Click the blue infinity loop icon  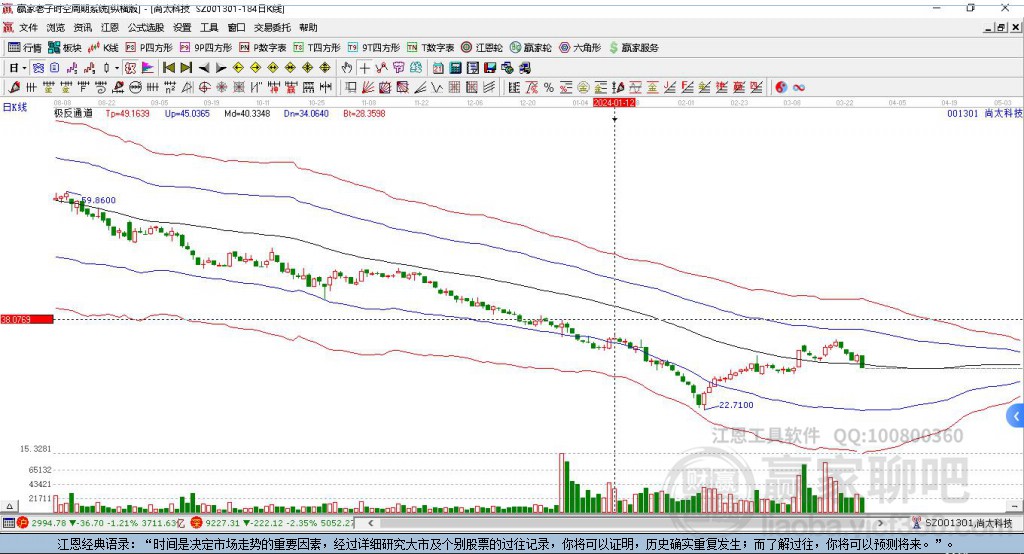[799, 88]
